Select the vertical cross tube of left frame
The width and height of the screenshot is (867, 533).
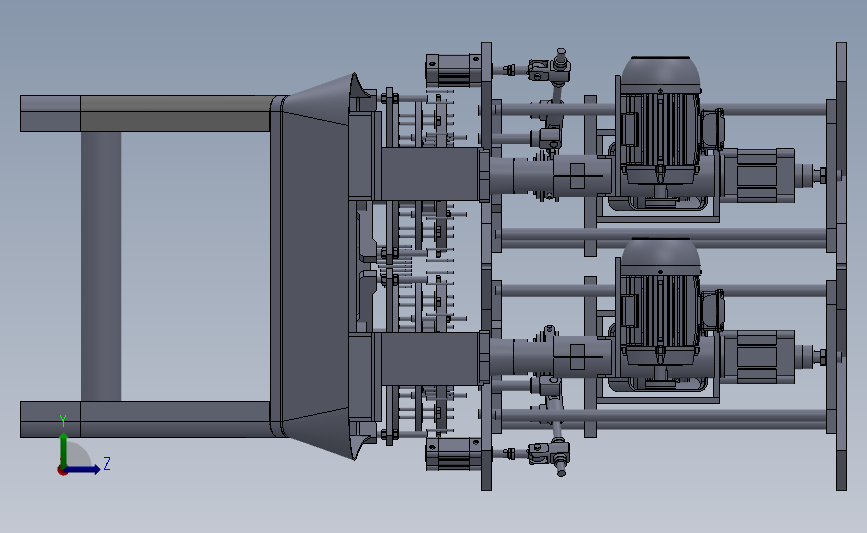tap(101, 266)
